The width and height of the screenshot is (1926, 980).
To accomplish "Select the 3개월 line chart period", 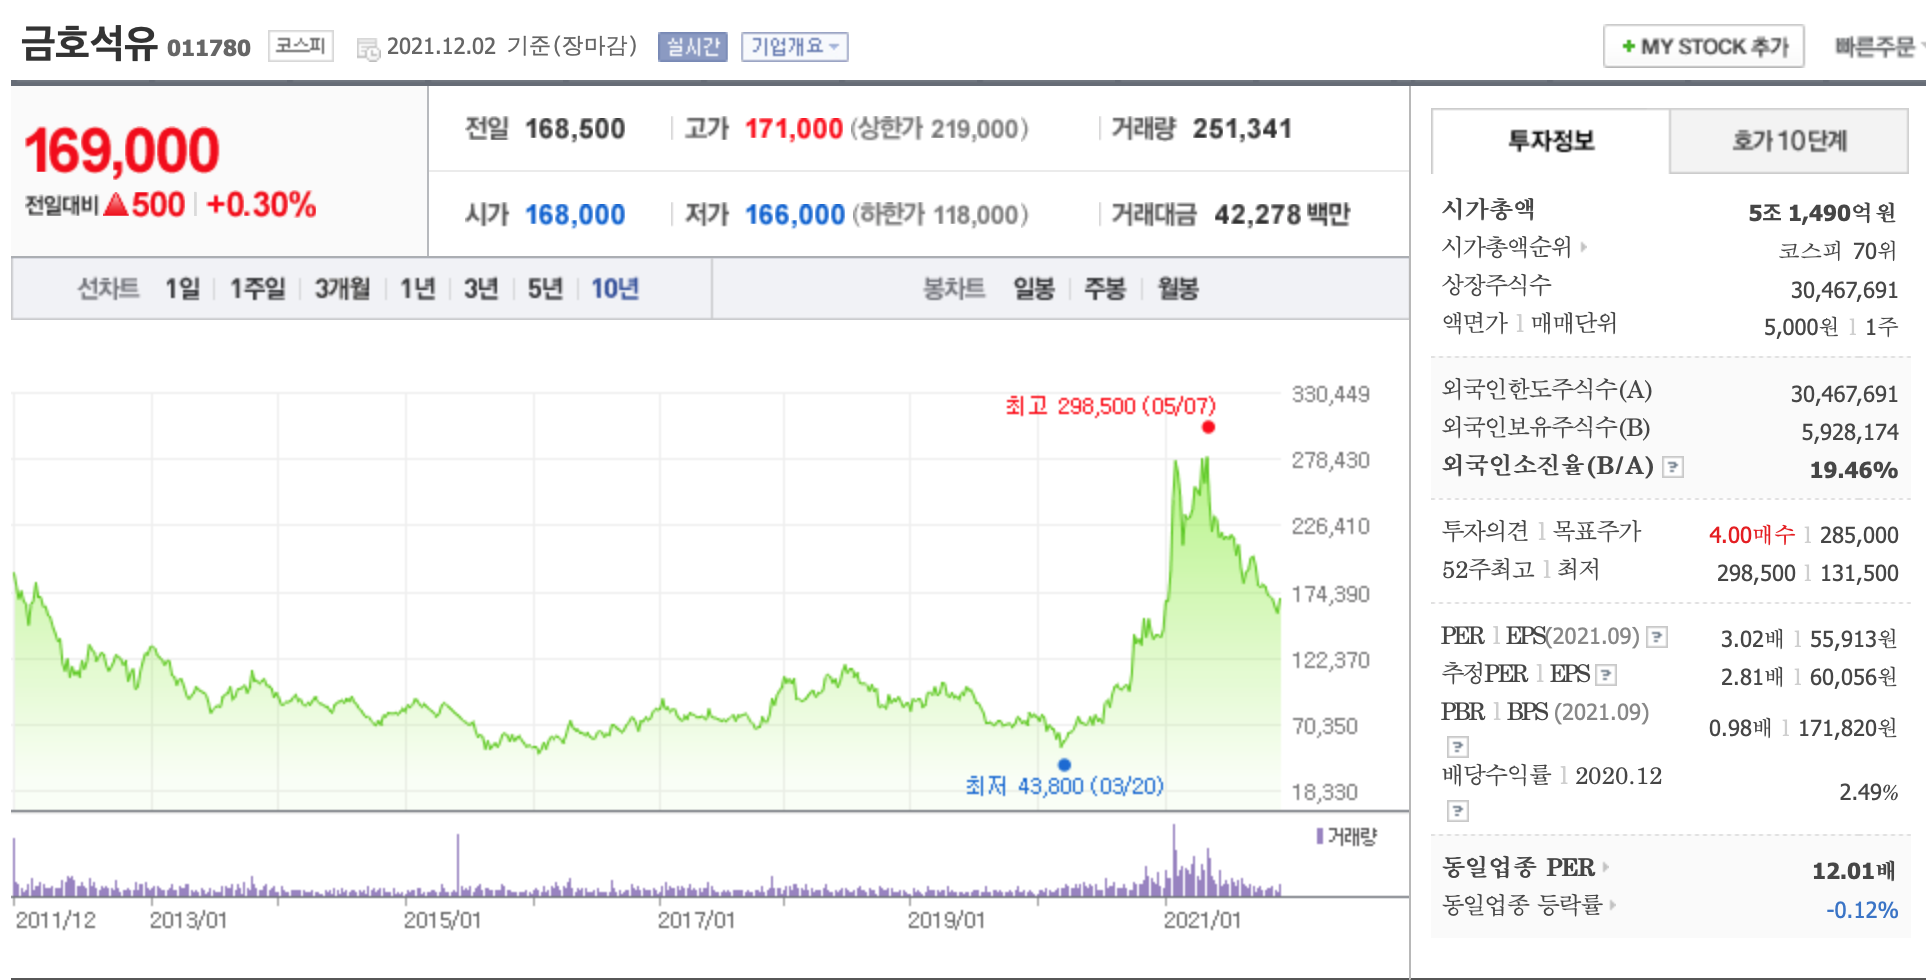I will [x=343, y=289].
